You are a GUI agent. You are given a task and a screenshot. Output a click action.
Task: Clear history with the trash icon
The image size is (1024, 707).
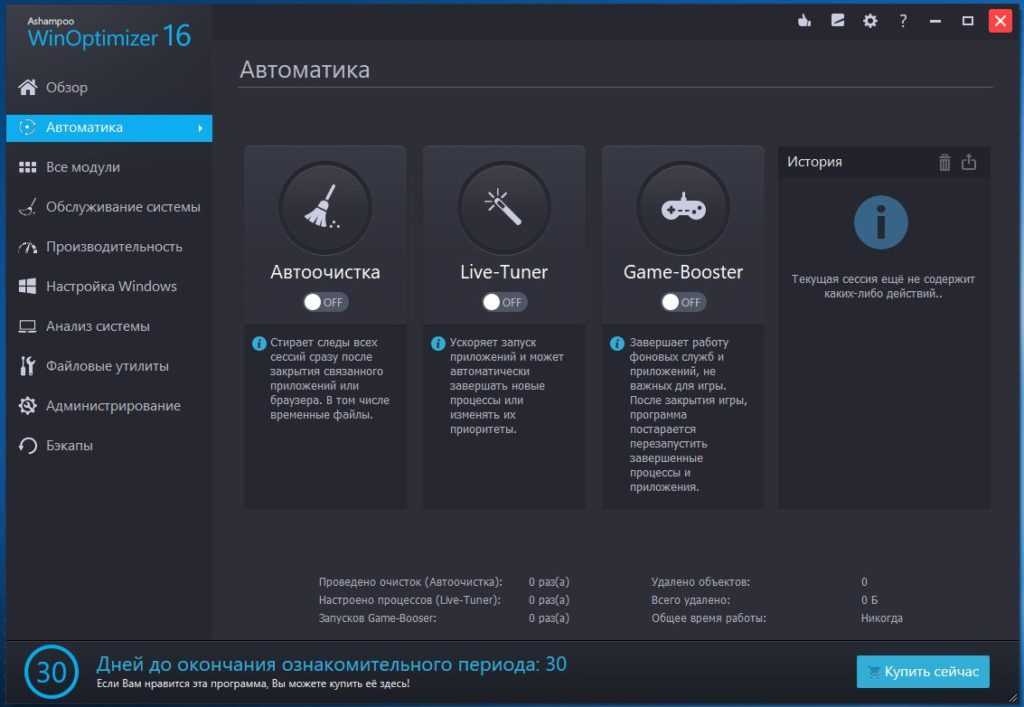coord(944,162)
